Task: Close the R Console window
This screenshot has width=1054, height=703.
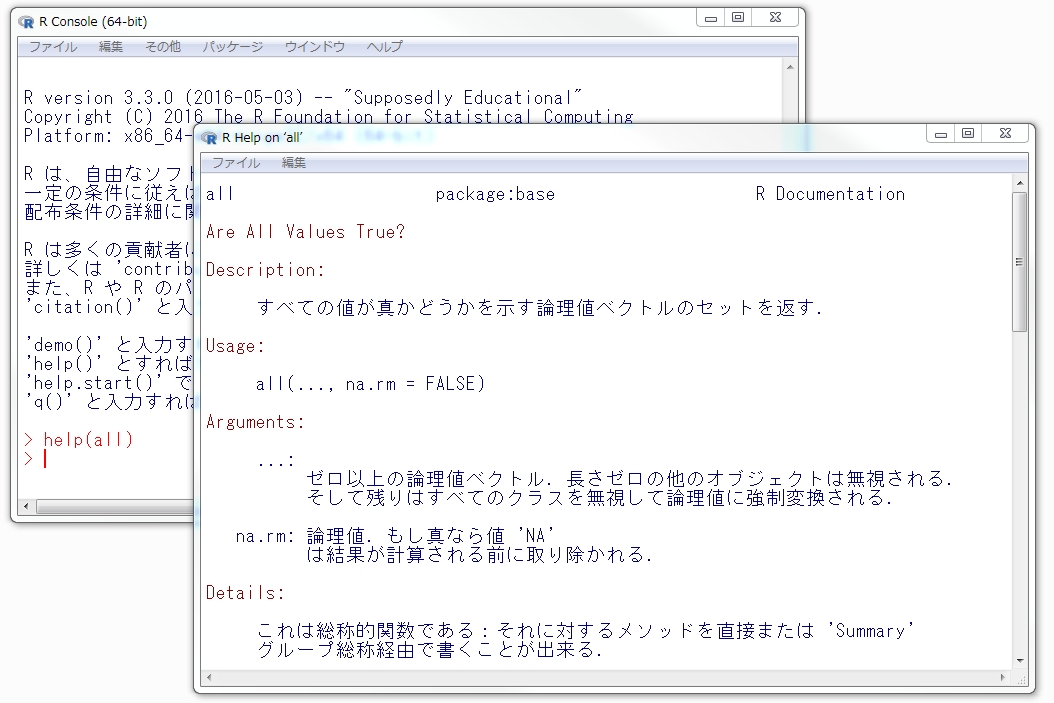Action: (x=773, y=17)
